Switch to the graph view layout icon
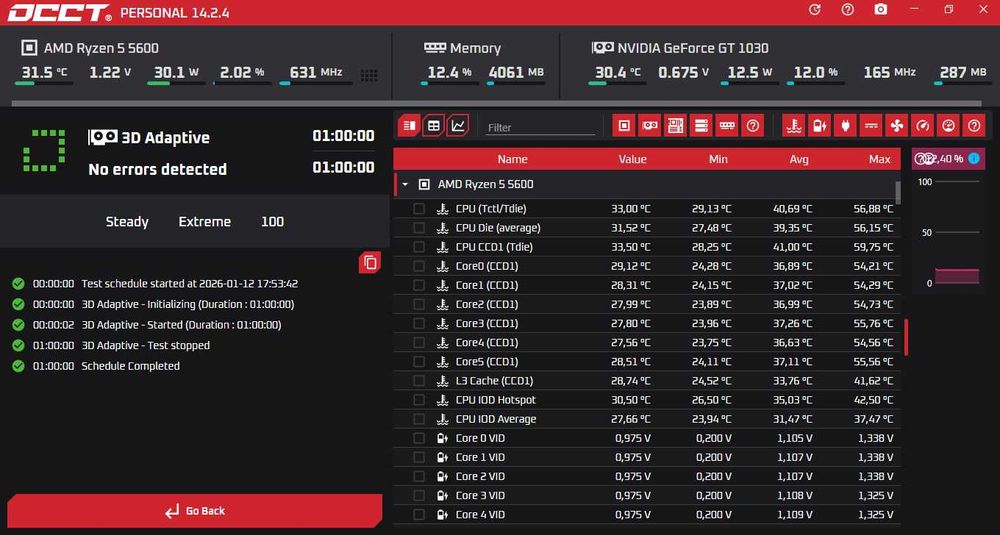This screenshot has width=1000, height=535. click(458, 126)
